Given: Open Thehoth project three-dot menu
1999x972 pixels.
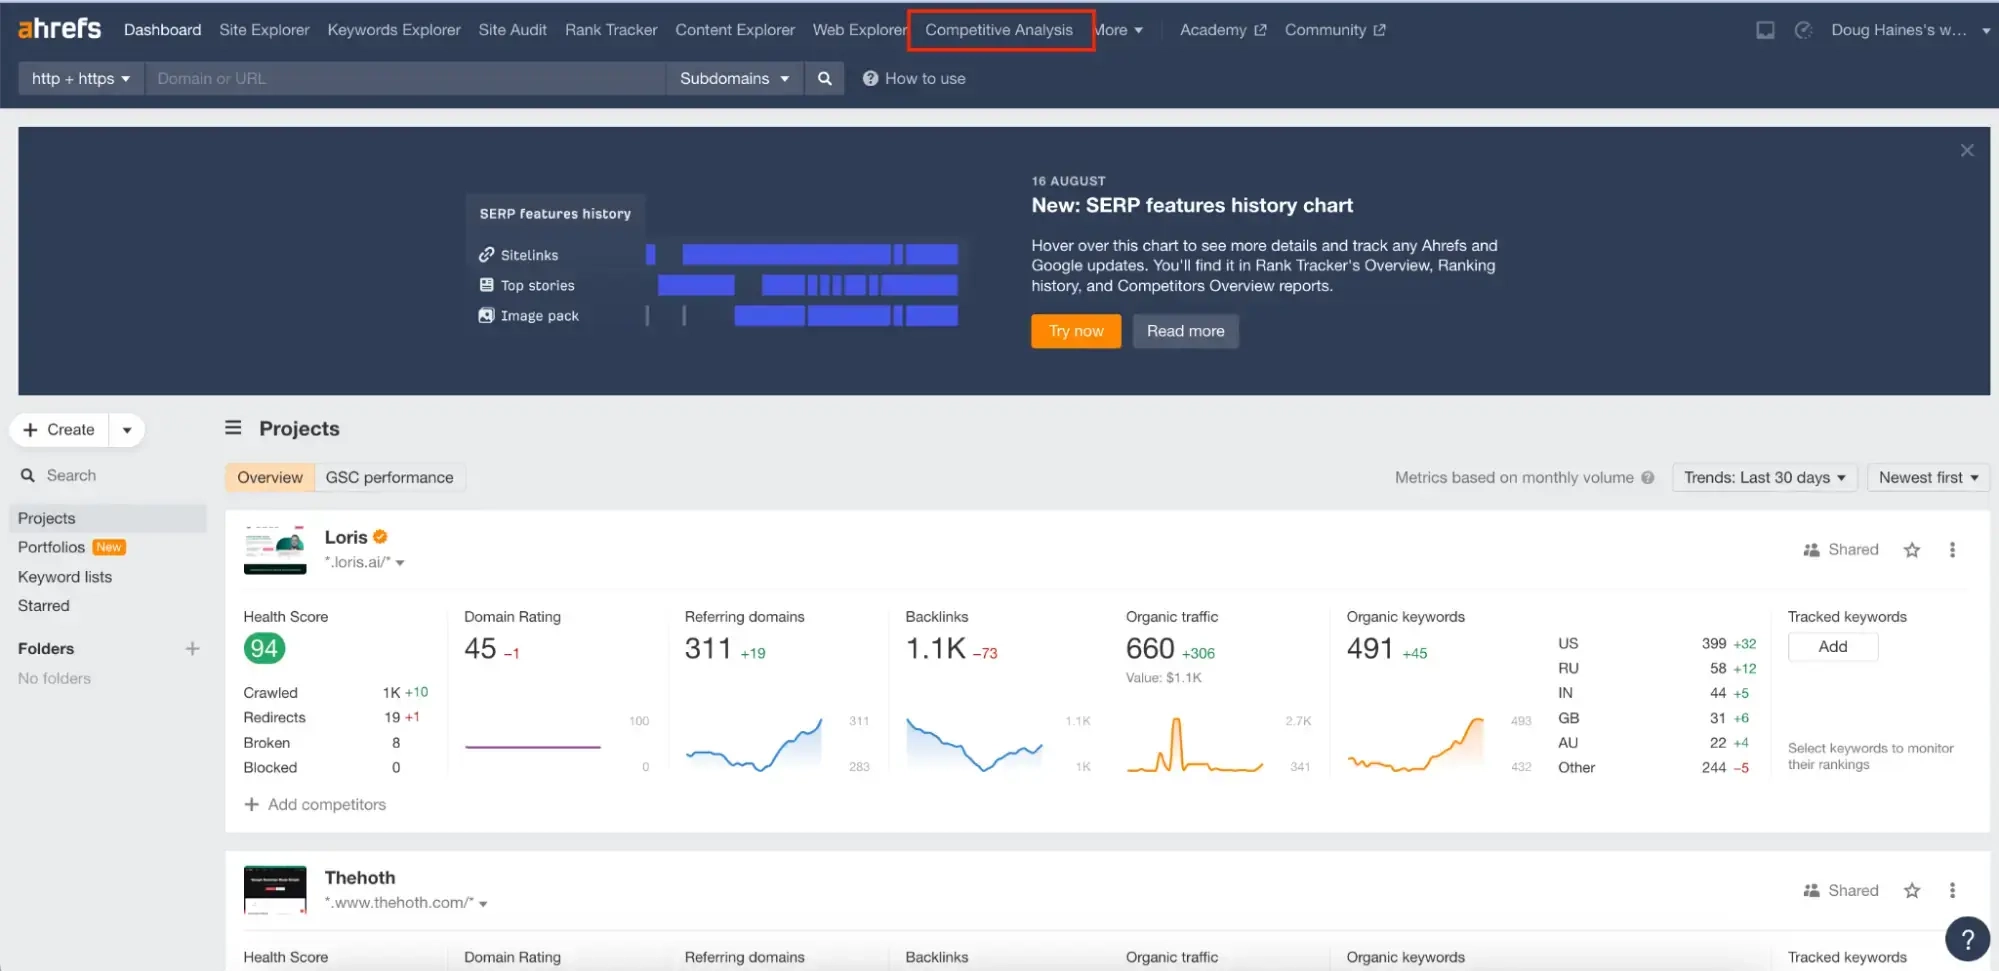Looking at the screenshot, I should coord(1951,891).
